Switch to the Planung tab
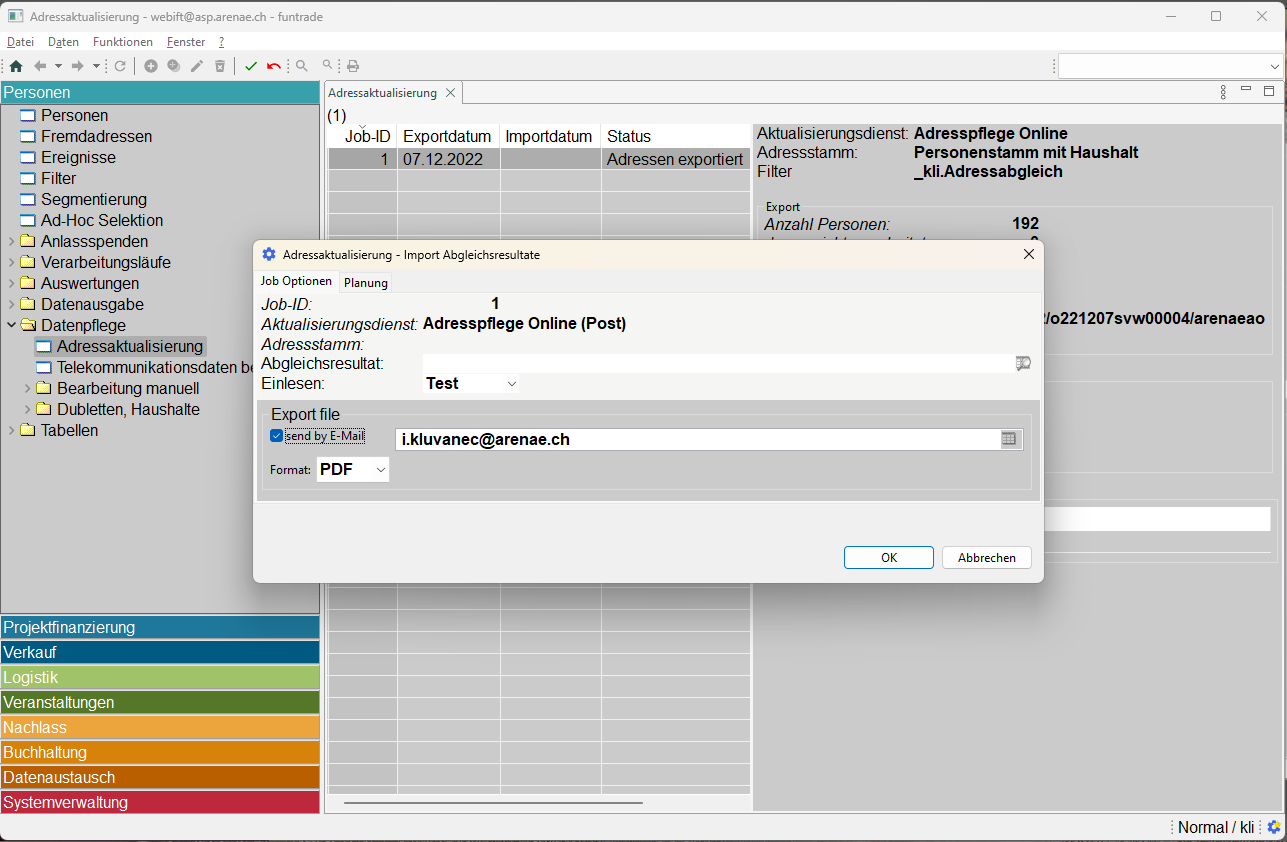 pyautogui.click(x=365, y=283)
